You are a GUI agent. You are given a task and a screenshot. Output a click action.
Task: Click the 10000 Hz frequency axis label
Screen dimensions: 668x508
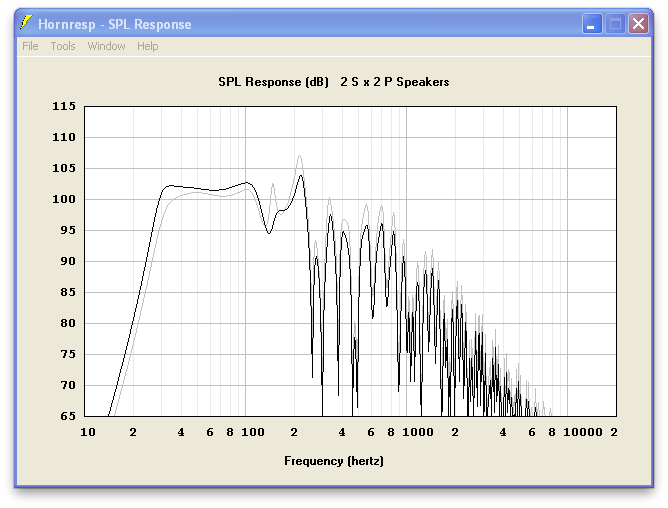click(x=583, y=432)
